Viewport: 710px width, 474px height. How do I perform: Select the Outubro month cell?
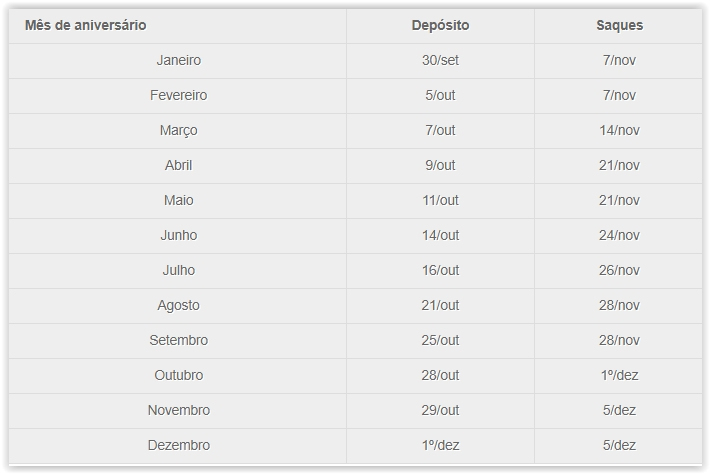178,375
